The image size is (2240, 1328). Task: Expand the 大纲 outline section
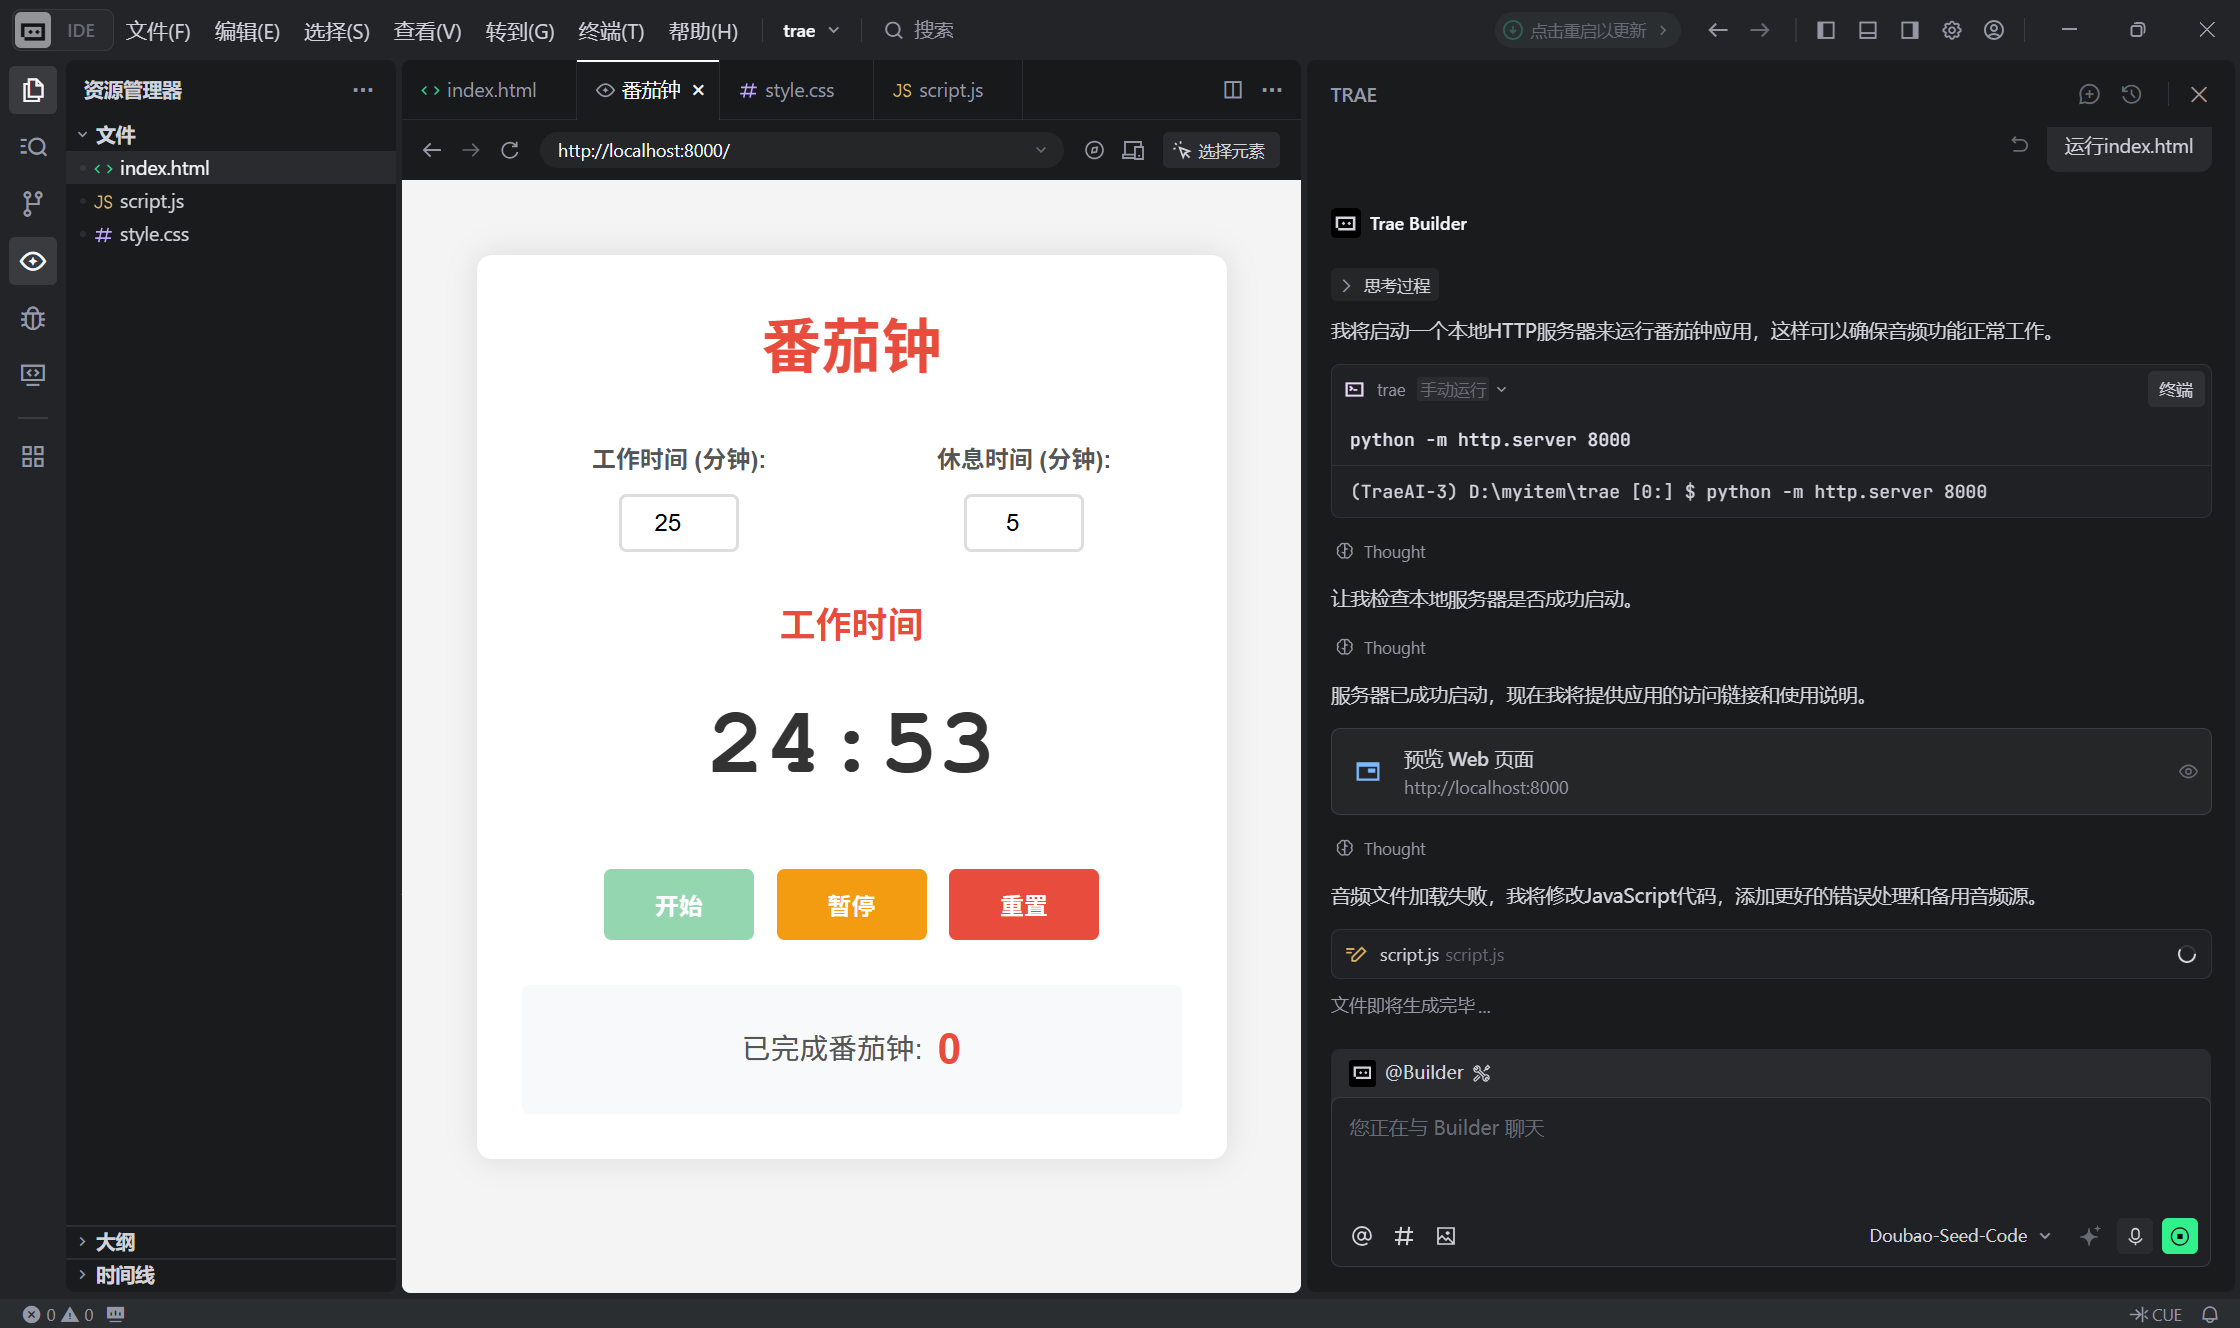(x=114, y=1242)
